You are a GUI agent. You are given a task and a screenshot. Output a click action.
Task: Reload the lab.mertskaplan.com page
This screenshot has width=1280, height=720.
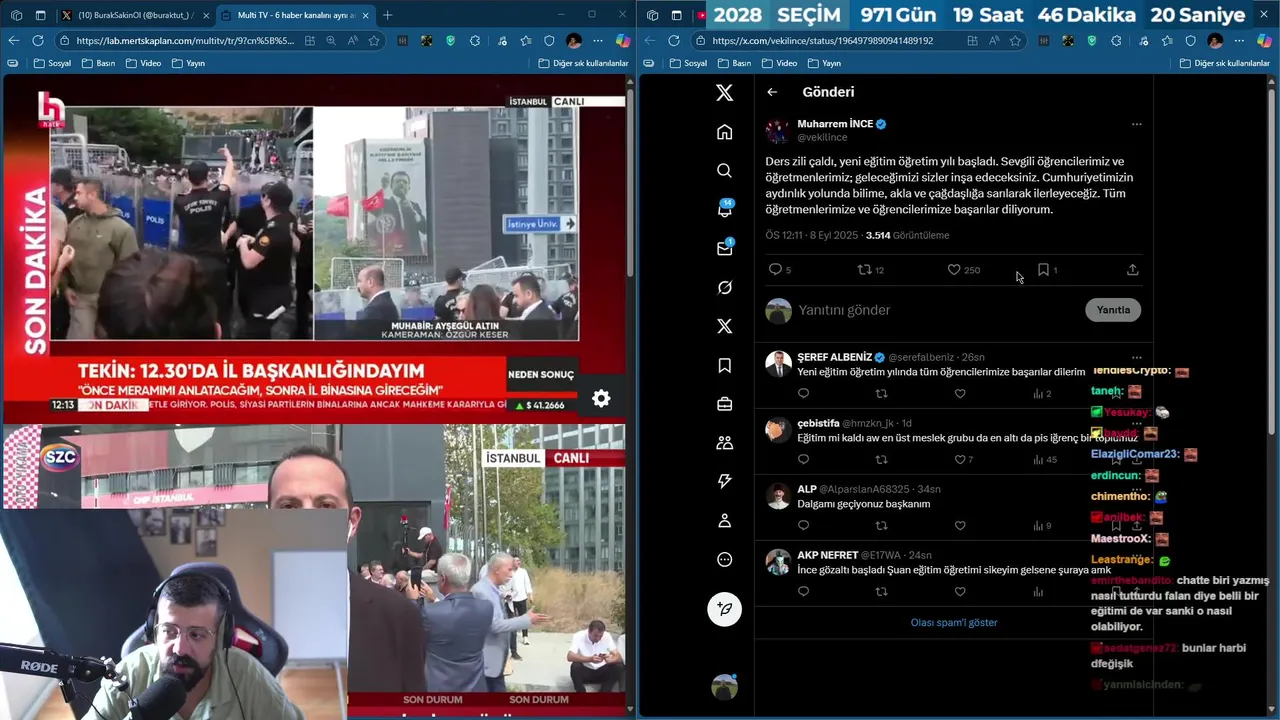[38, 41]
